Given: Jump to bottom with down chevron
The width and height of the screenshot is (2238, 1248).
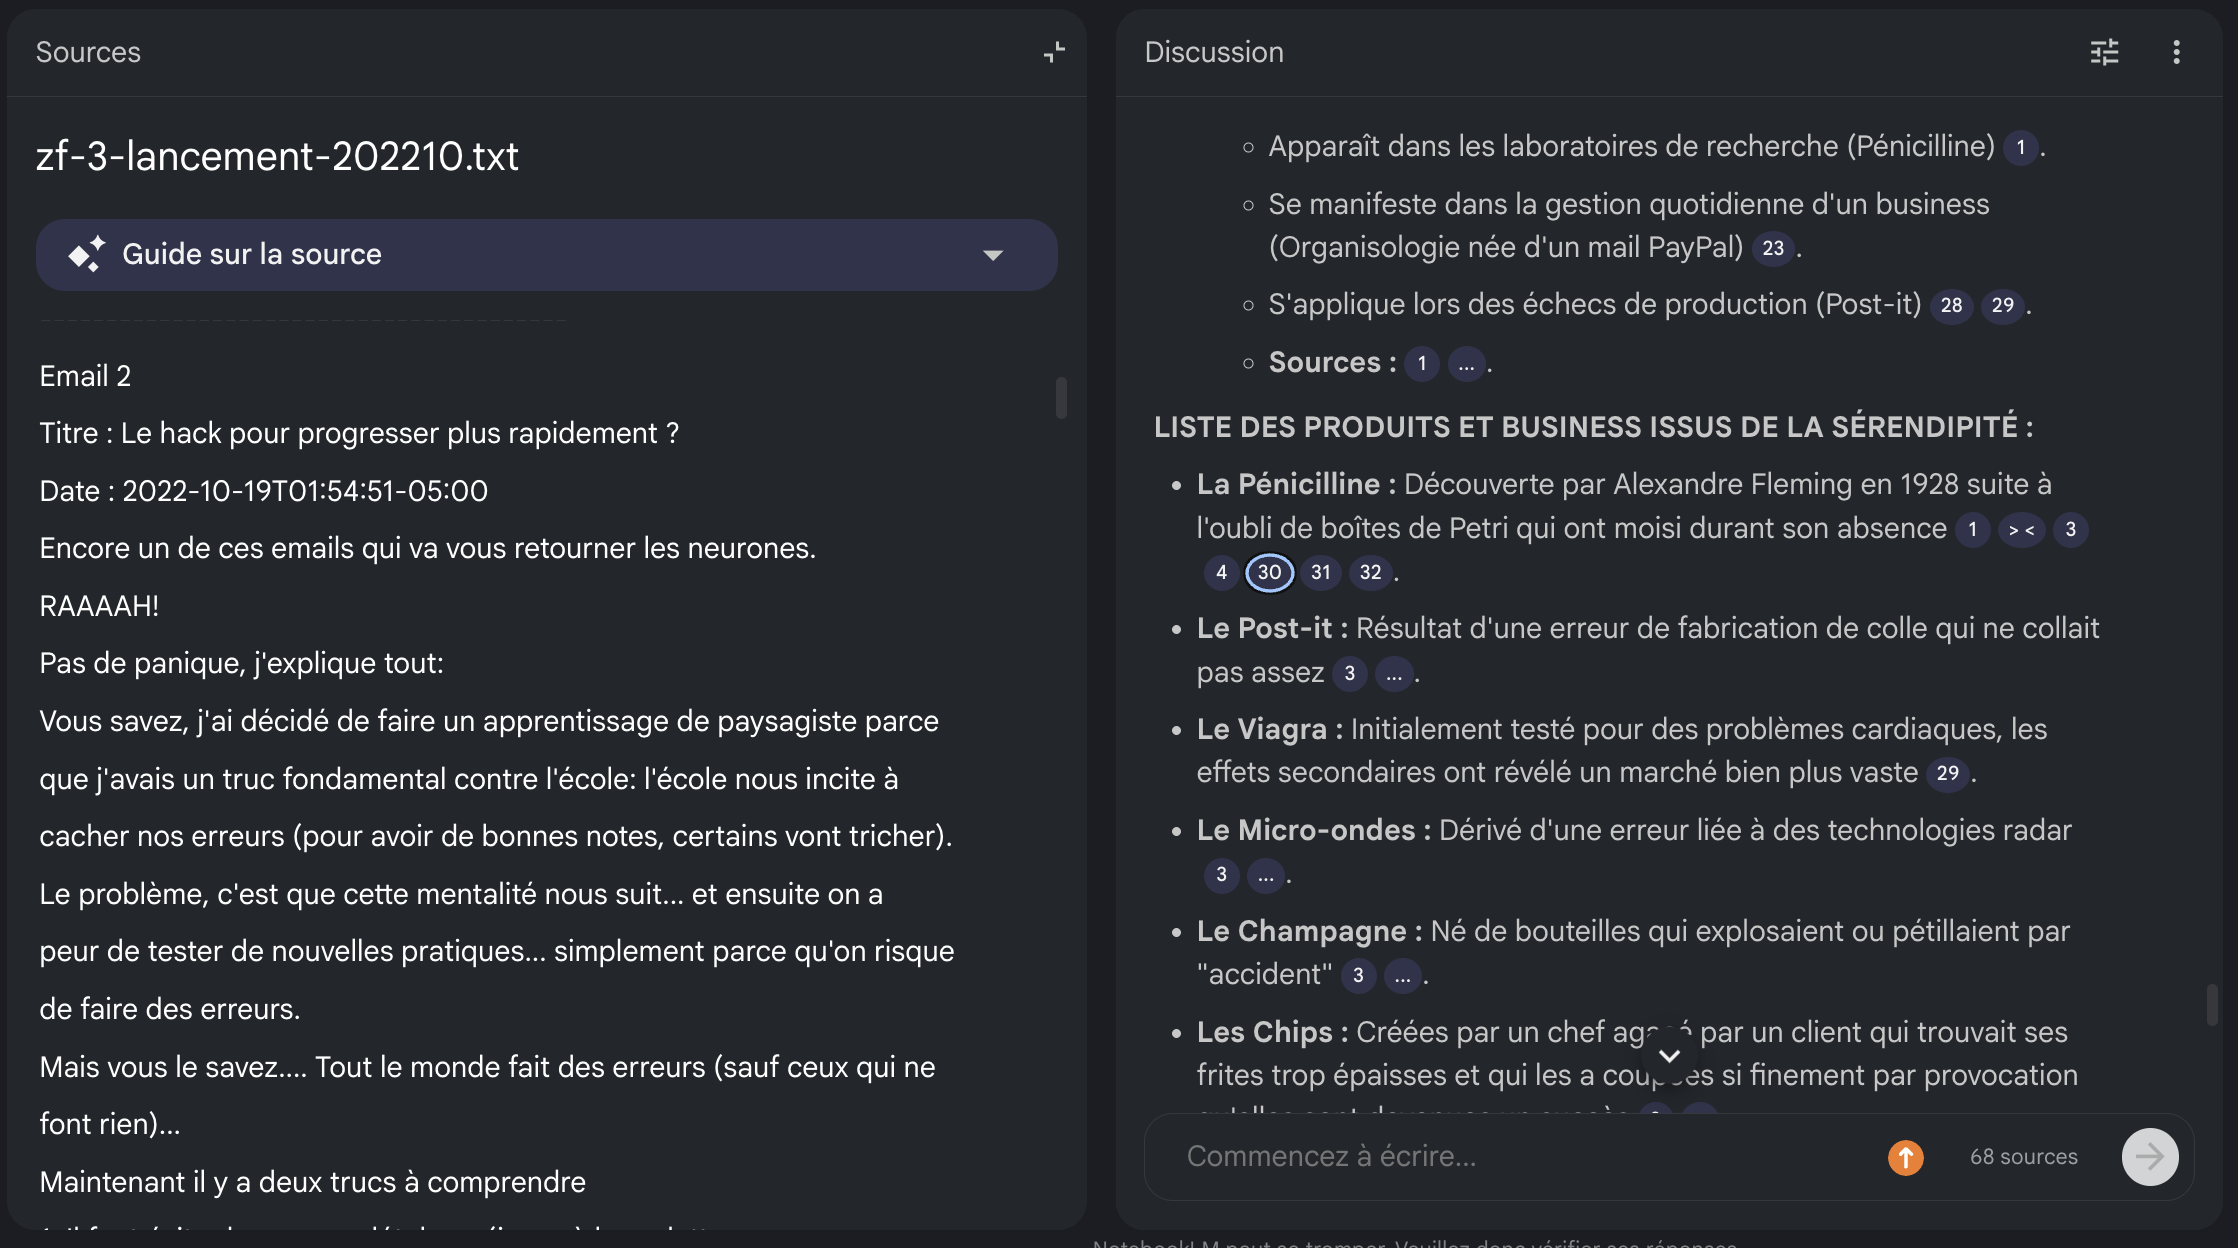Looking at the screenshot, I should click(x=1669, y=1056).
